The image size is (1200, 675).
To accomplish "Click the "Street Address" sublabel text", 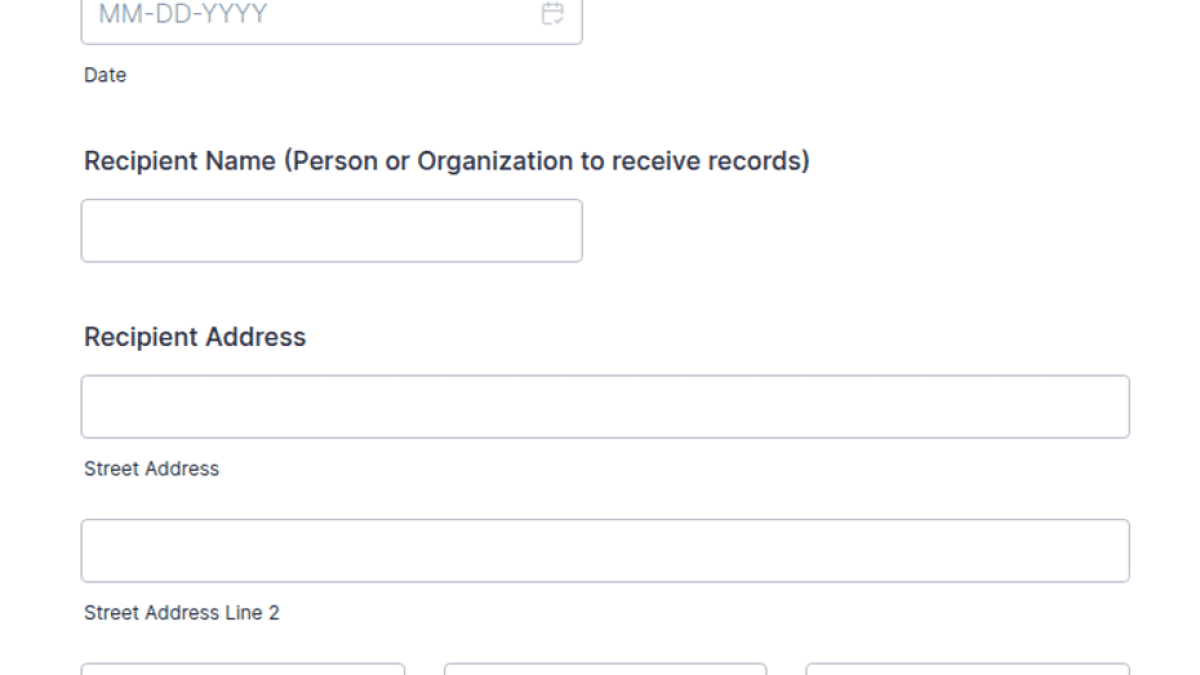I will (151, 469).
